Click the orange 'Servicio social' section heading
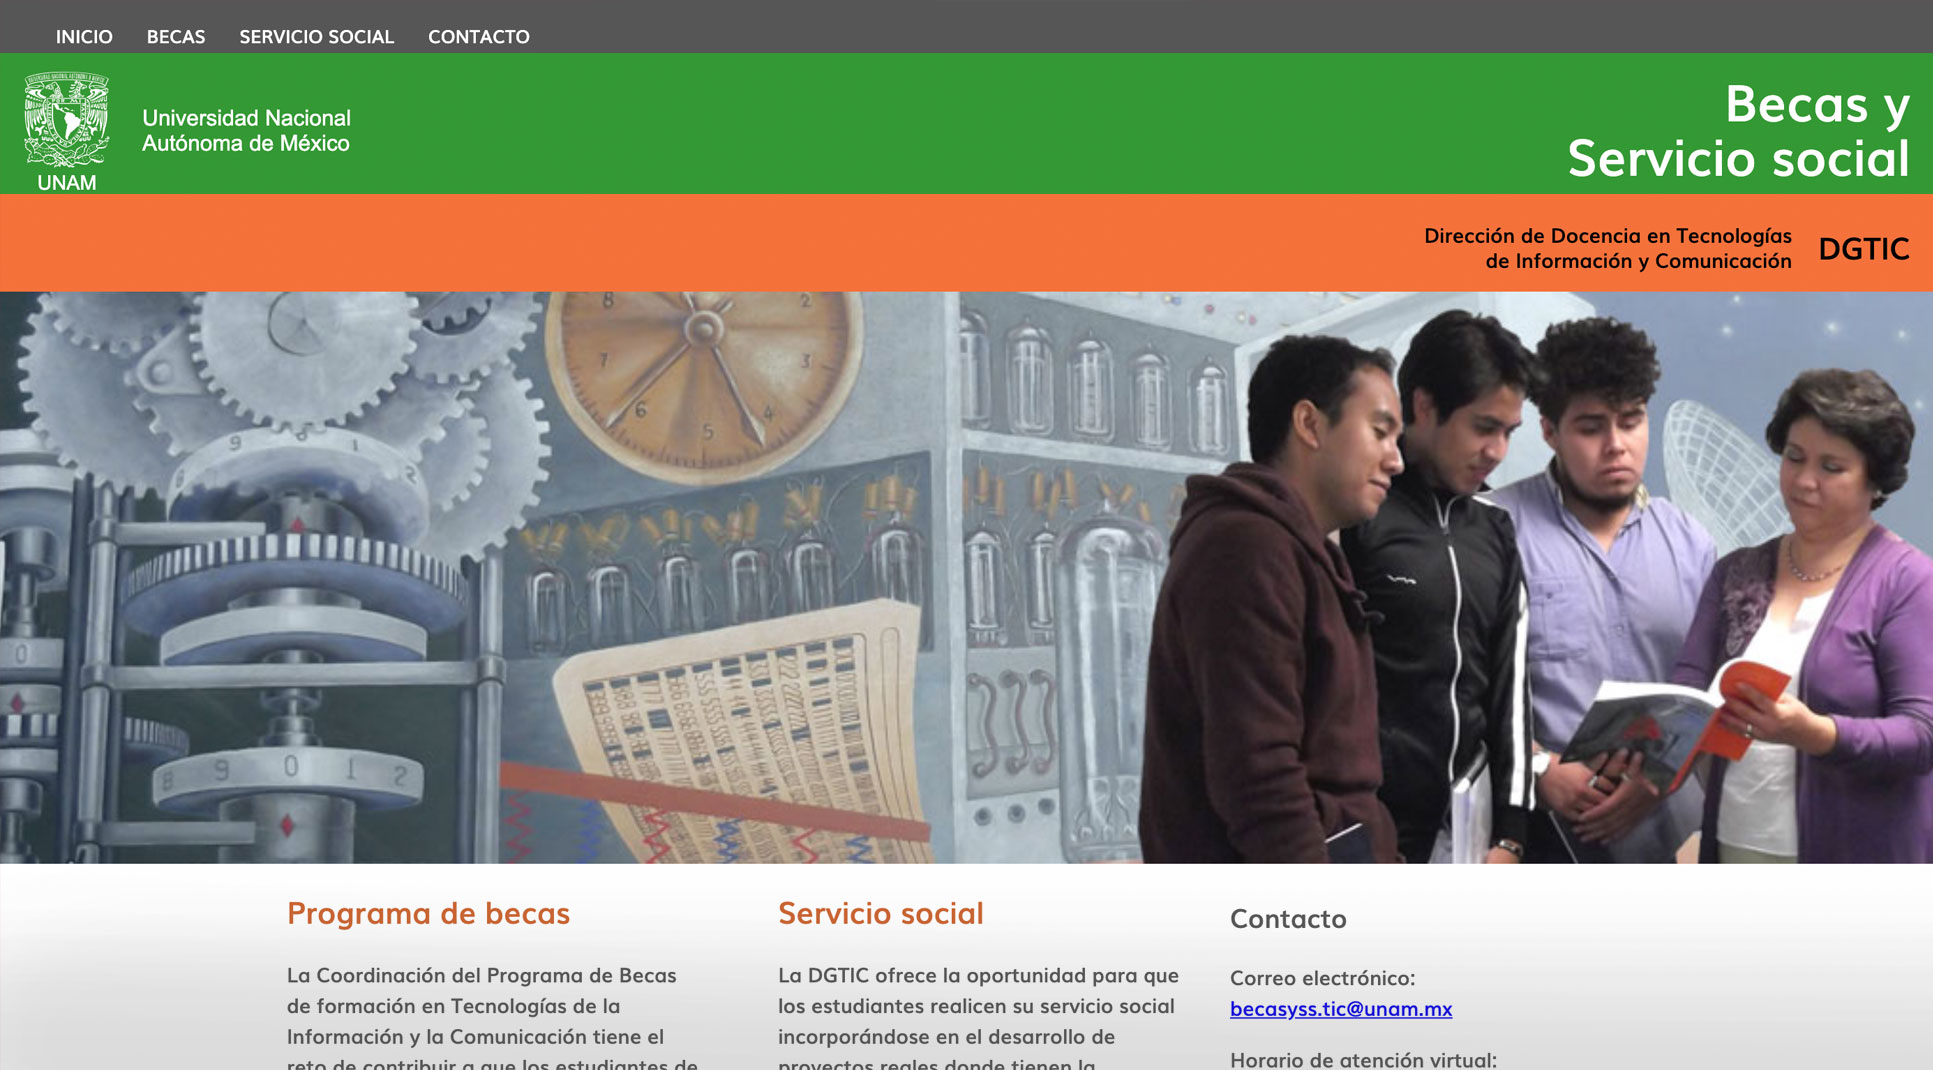Viewport: 1933px width, 1070px height. click(880, 913)
